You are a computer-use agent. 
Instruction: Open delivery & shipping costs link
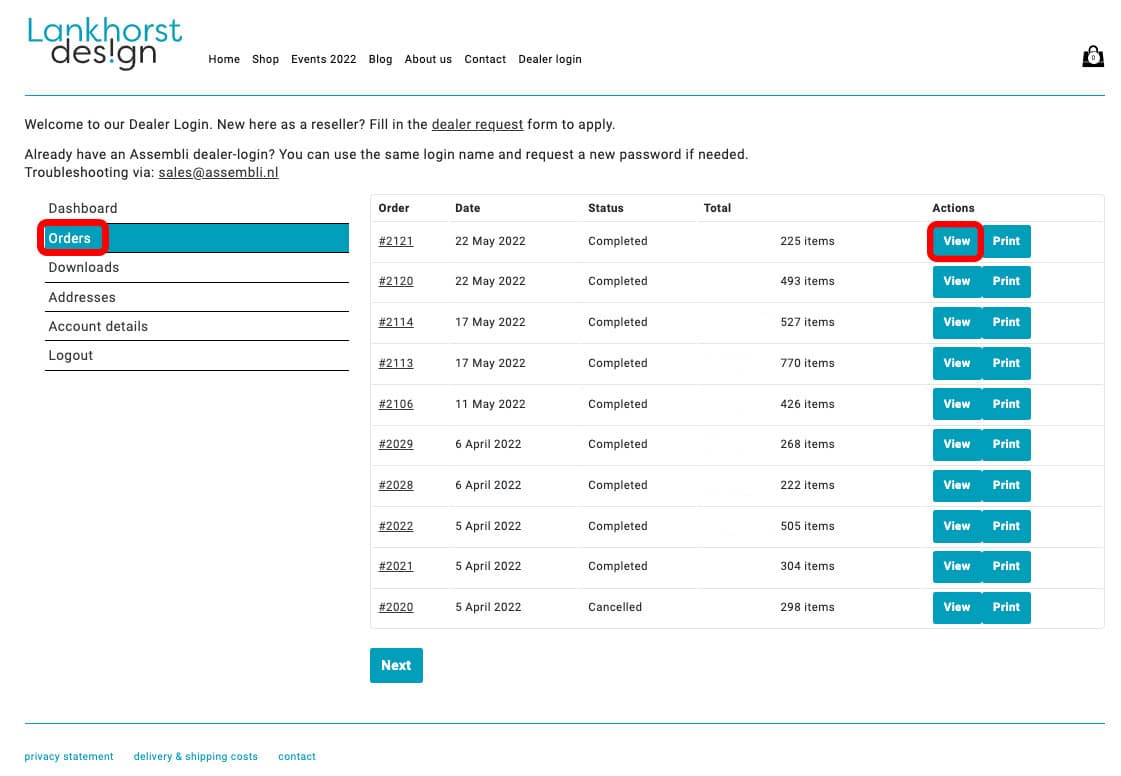pos(195,757)
